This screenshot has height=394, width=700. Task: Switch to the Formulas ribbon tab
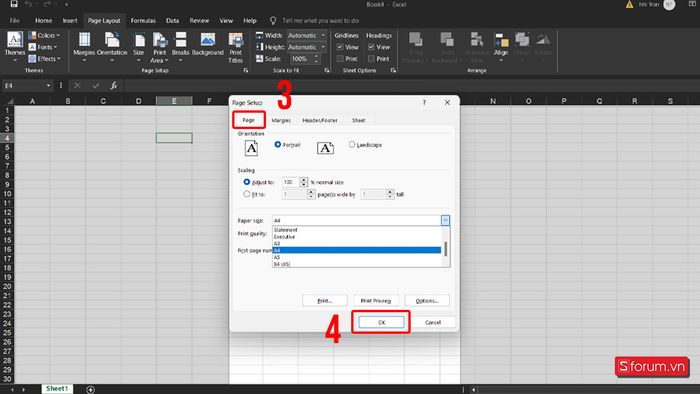tap(143, 21)
